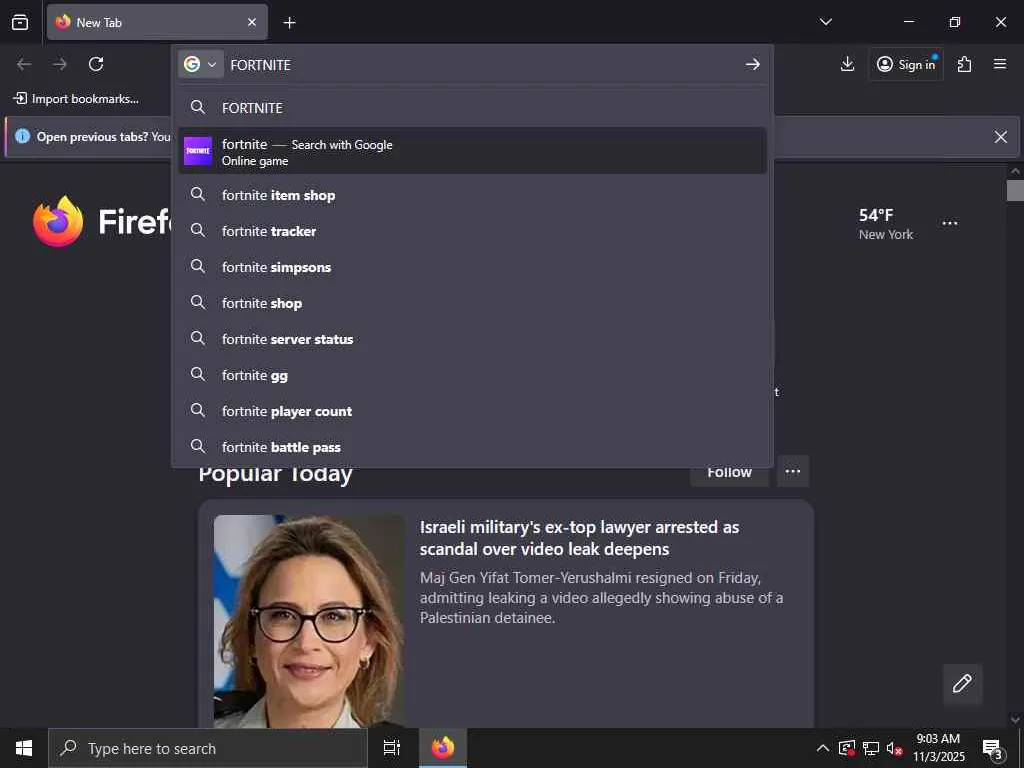The width and height of the screenshot is (1024, 768).
Task: Close the New Tab tab
Action: [252, 22]
